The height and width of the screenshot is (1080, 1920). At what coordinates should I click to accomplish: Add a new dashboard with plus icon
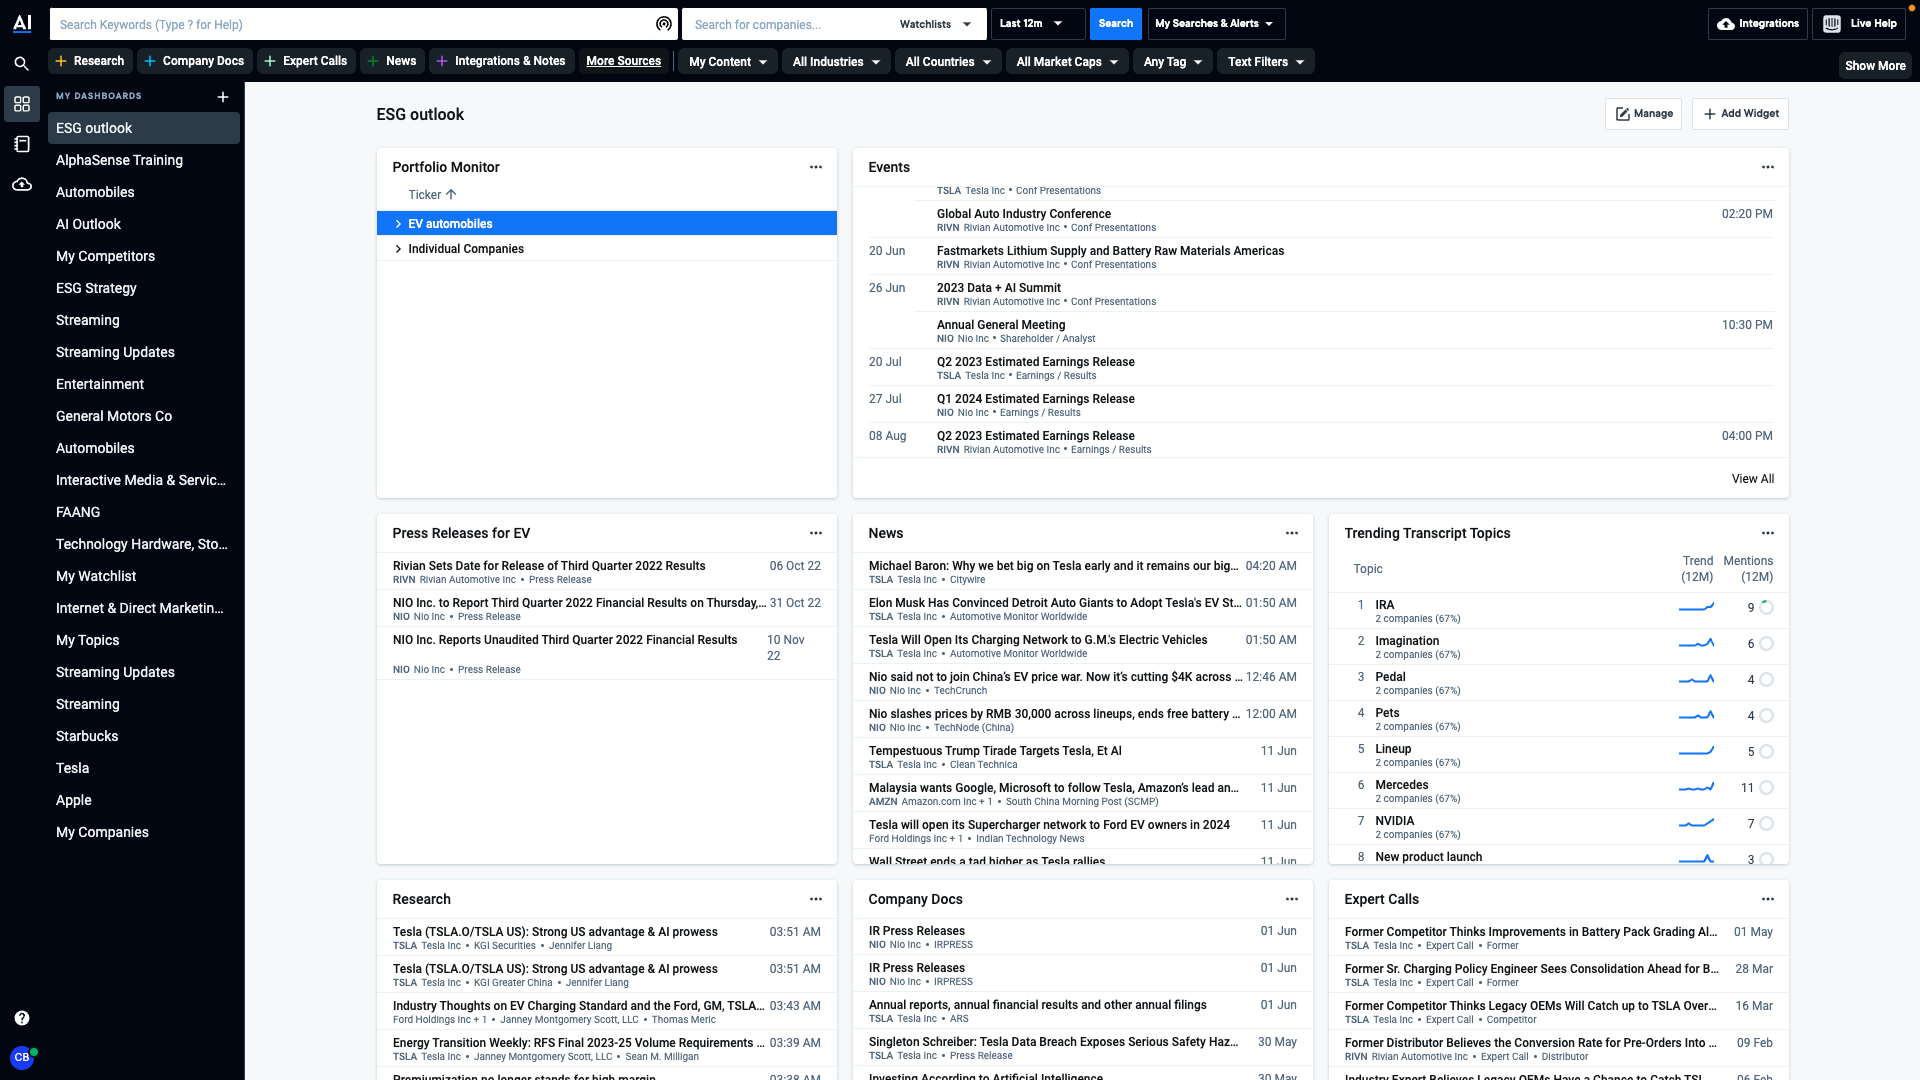223,97
